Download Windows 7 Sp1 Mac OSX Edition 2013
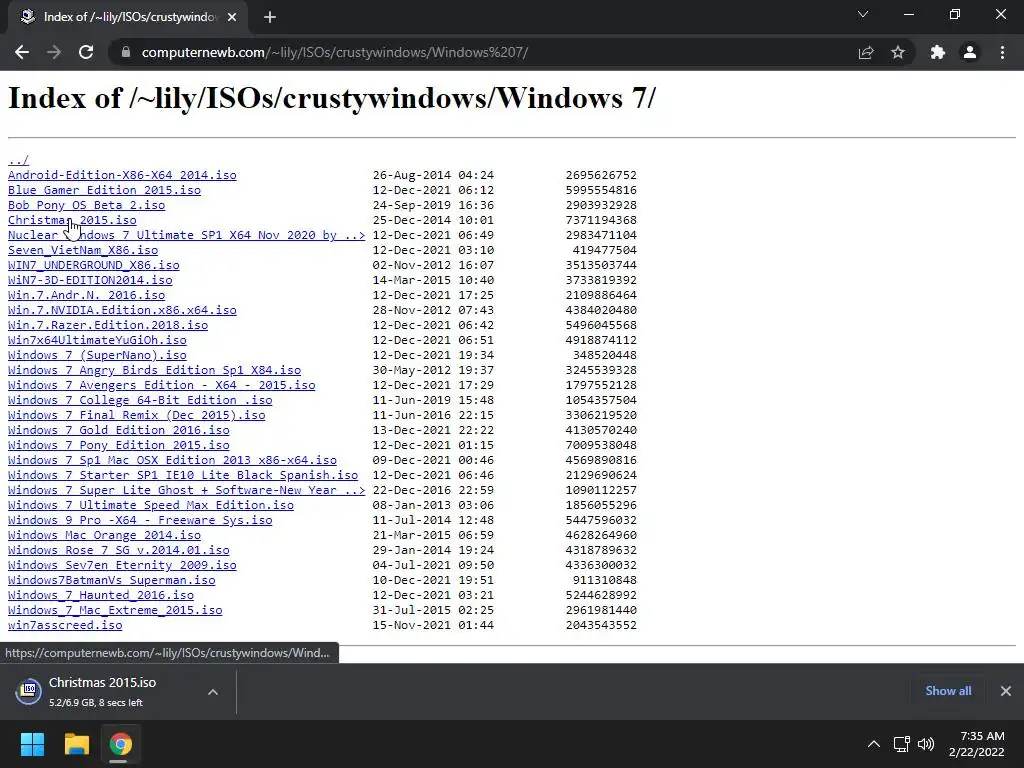This screenshot has height=768, width=1024. click(172, 460)
